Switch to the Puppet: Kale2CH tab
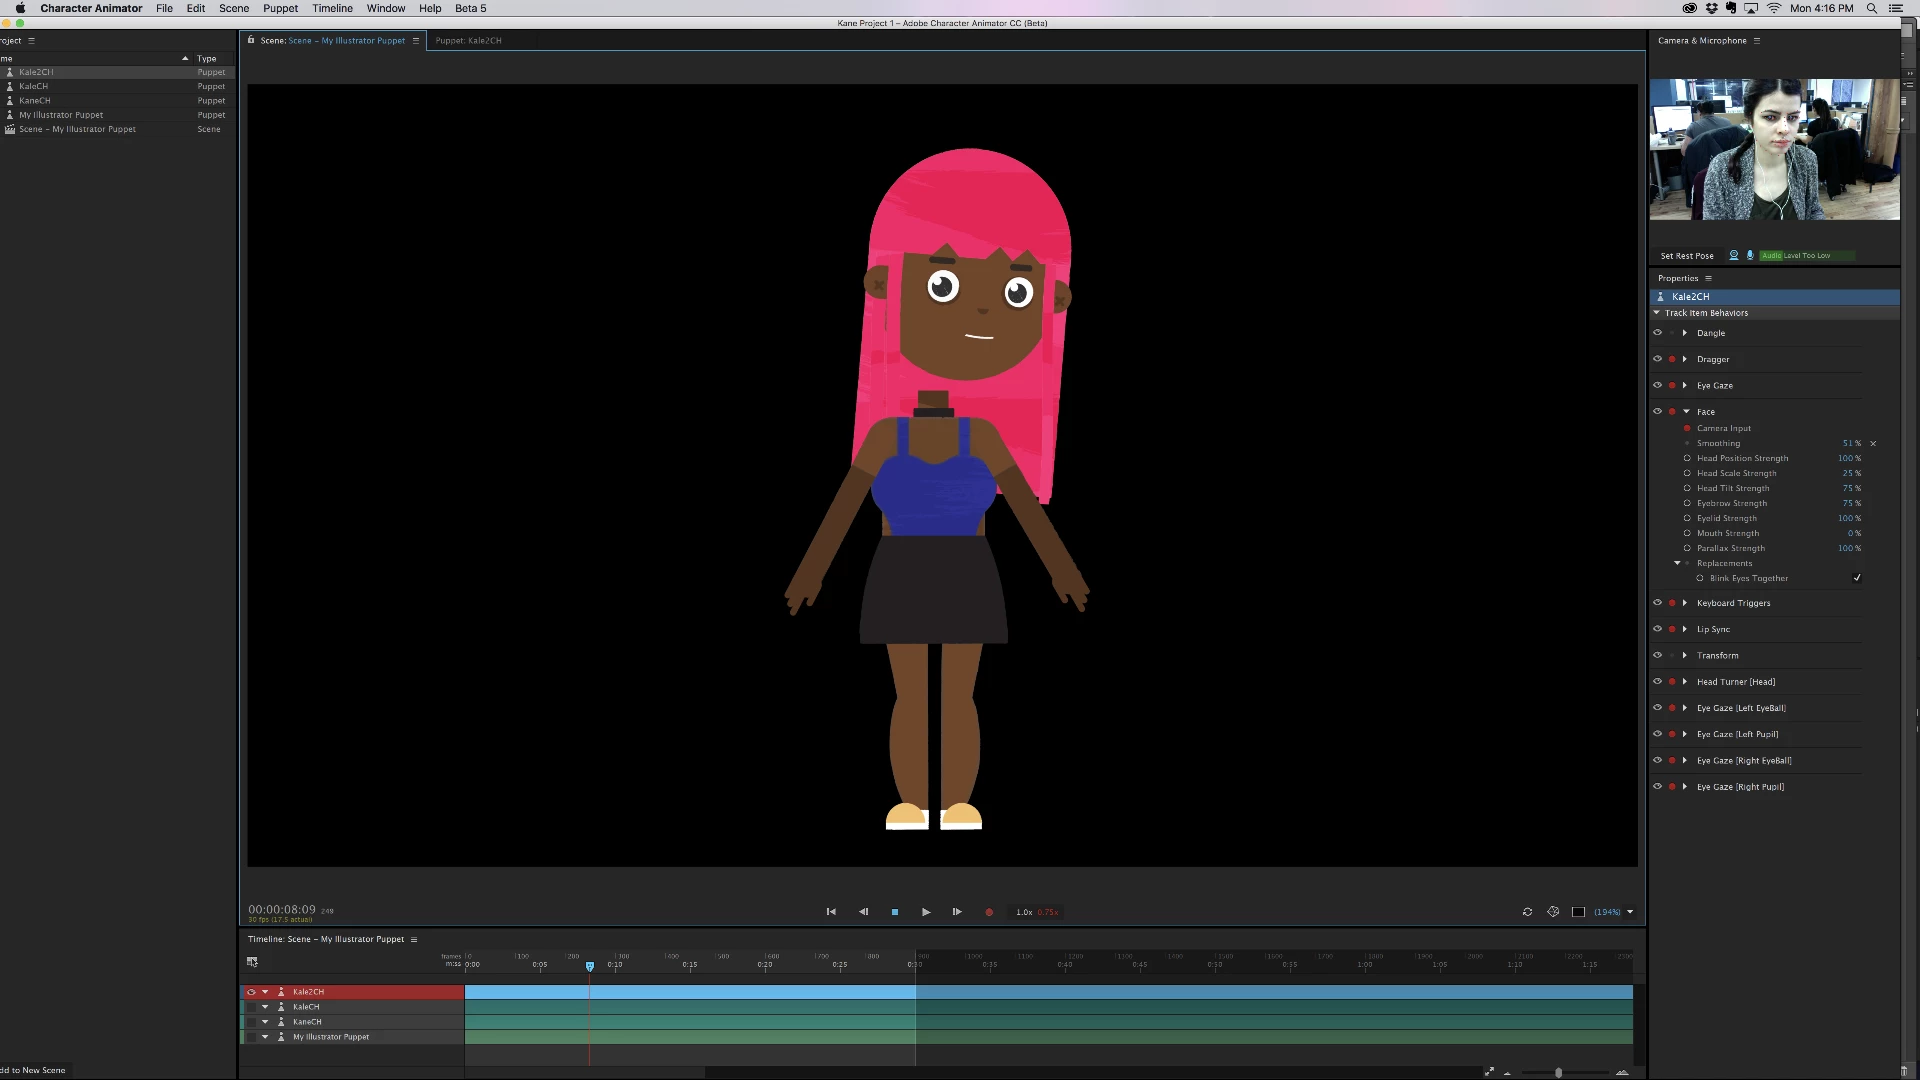This screenshot has height=1080, width=1920. point(468,41)
